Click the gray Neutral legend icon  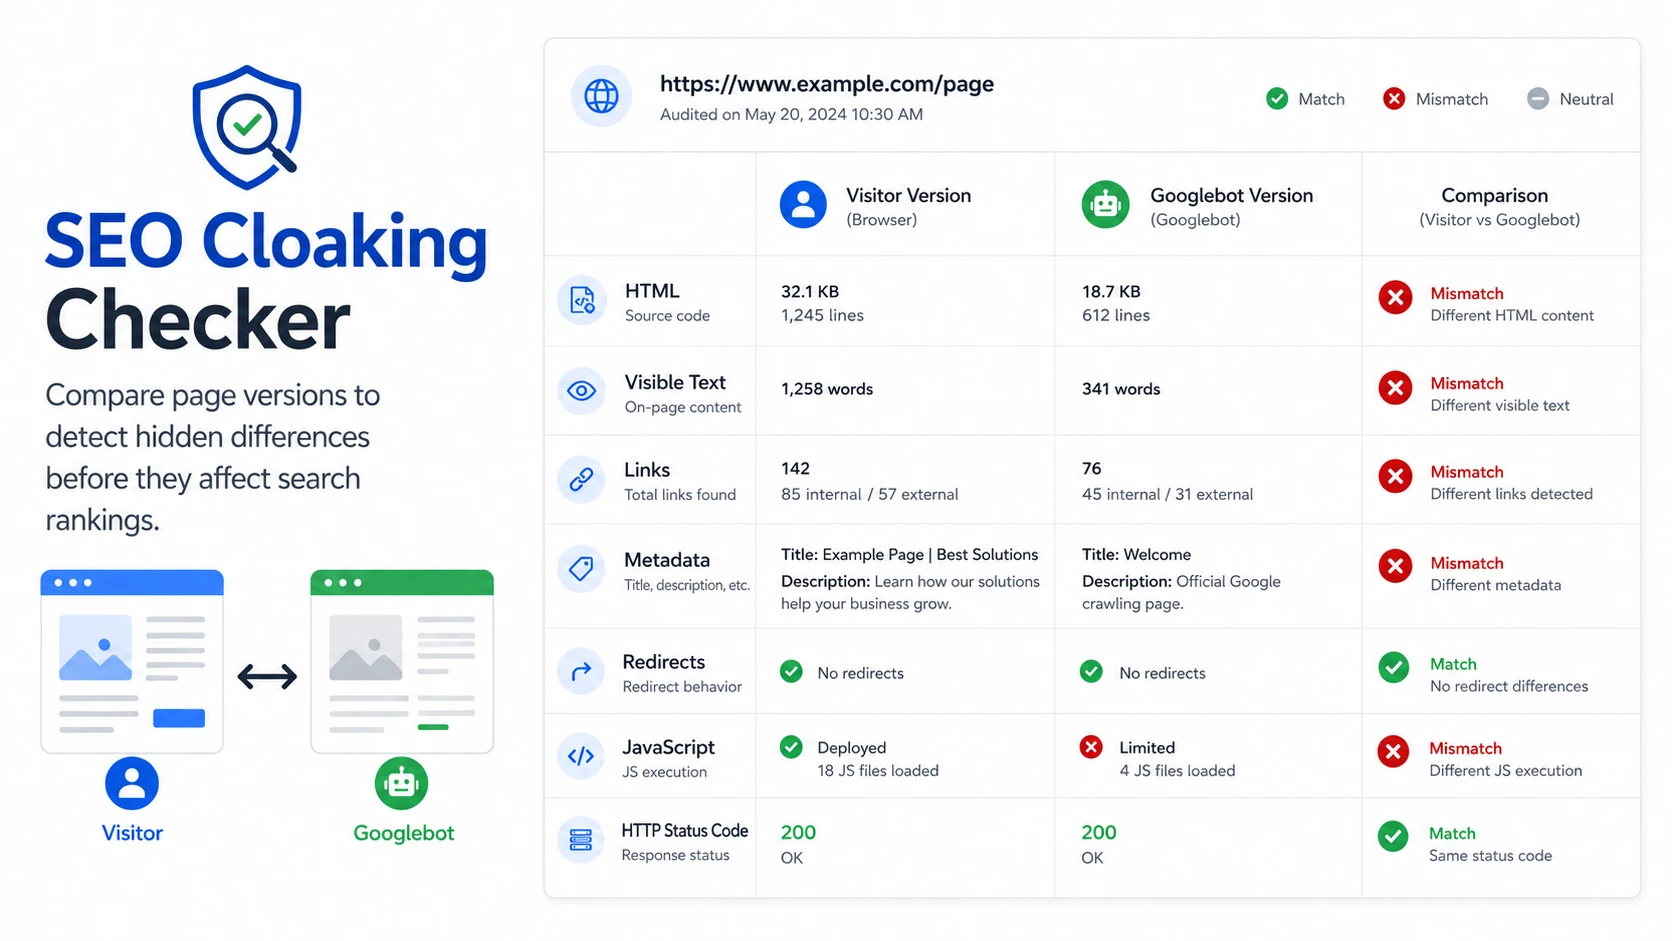[1538, 98]
